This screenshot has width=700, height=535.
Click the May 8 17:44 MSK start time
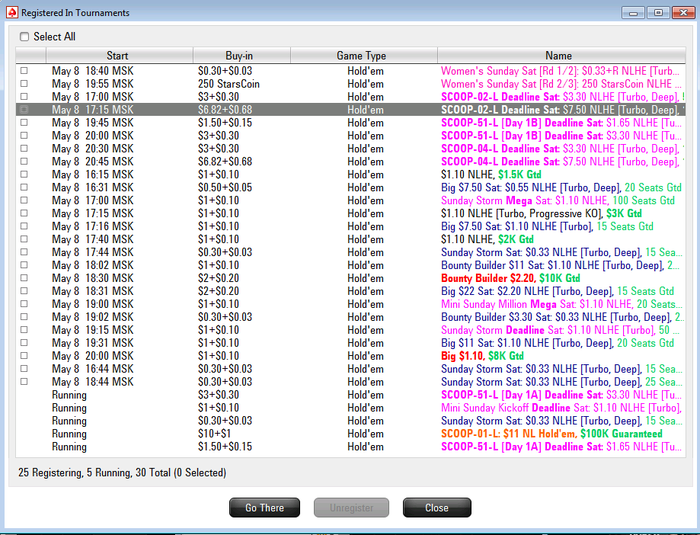click(x=92, y=252)
